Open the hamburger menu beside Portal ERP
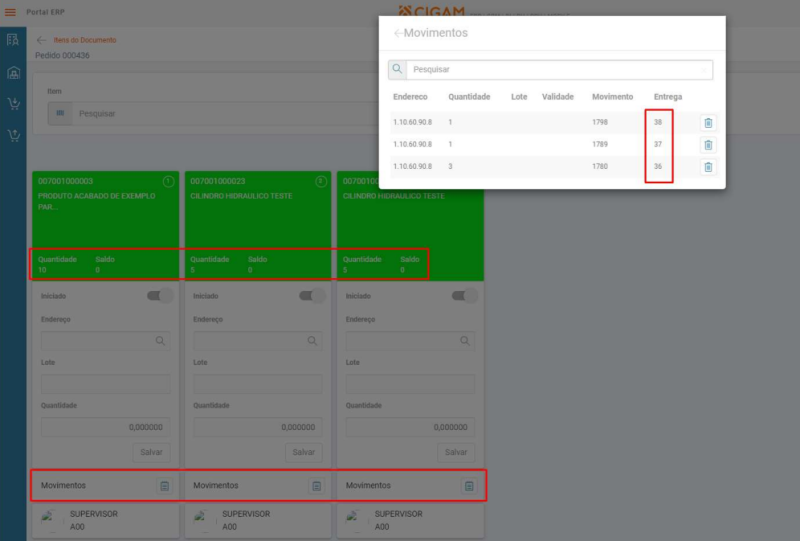Viewport: 800px width, 541px height. click(10, 12)
